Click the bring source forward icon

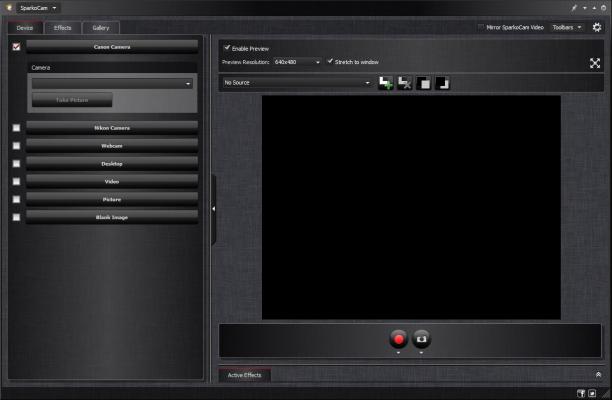coord(423,83)
